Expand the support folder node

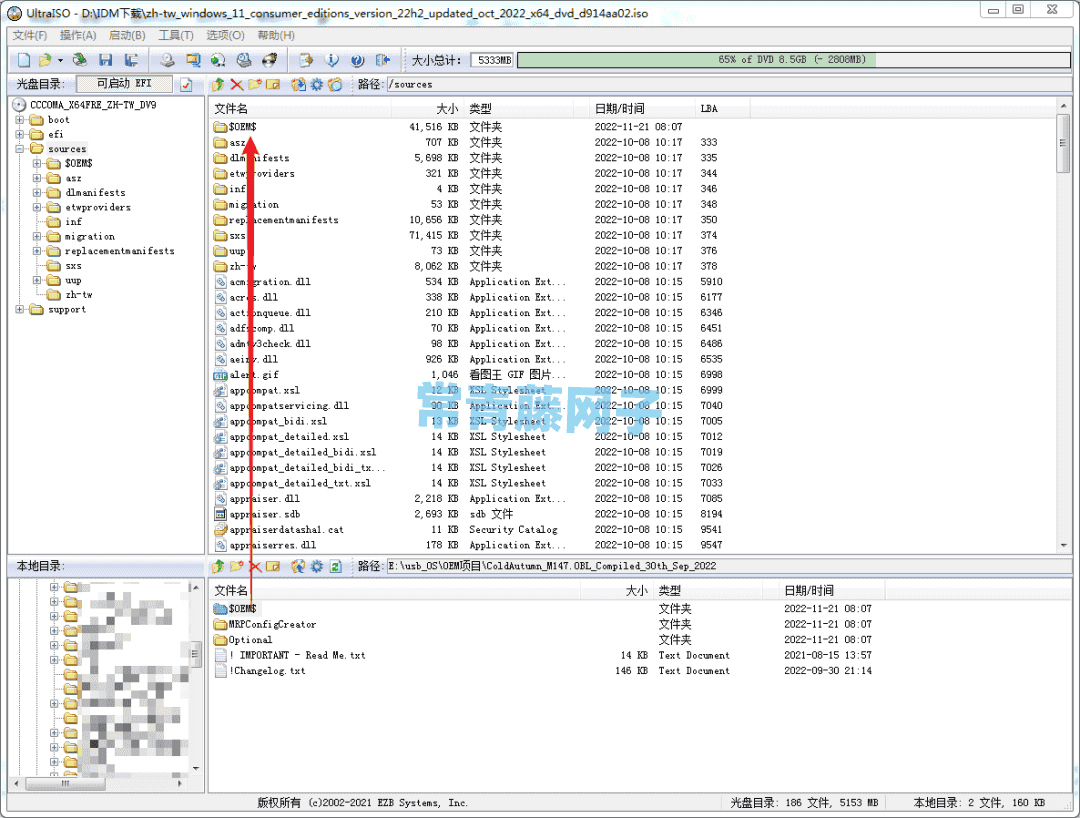pos(20,309)
